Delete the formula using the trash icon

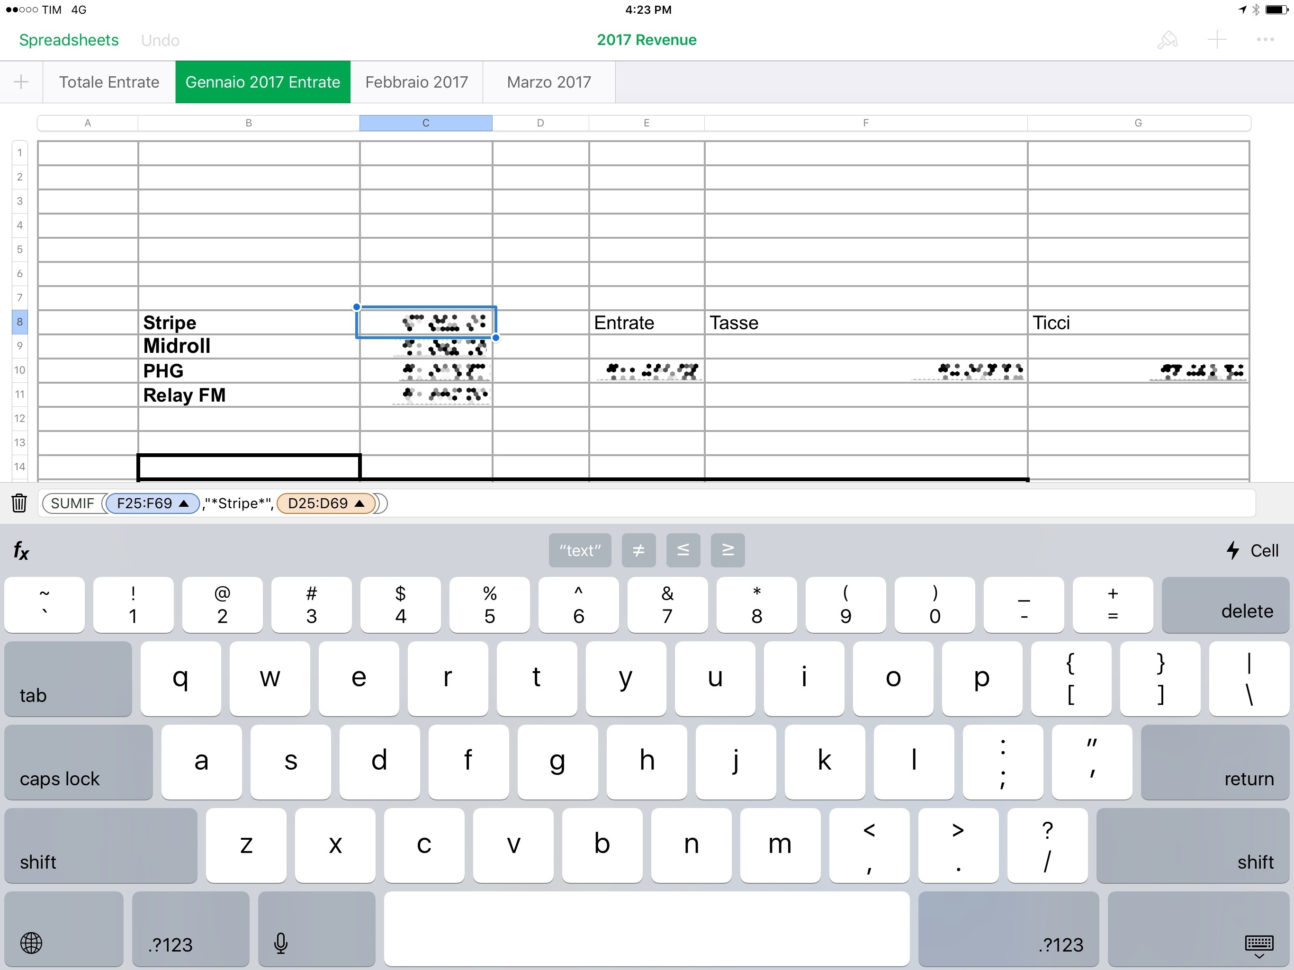18,503
